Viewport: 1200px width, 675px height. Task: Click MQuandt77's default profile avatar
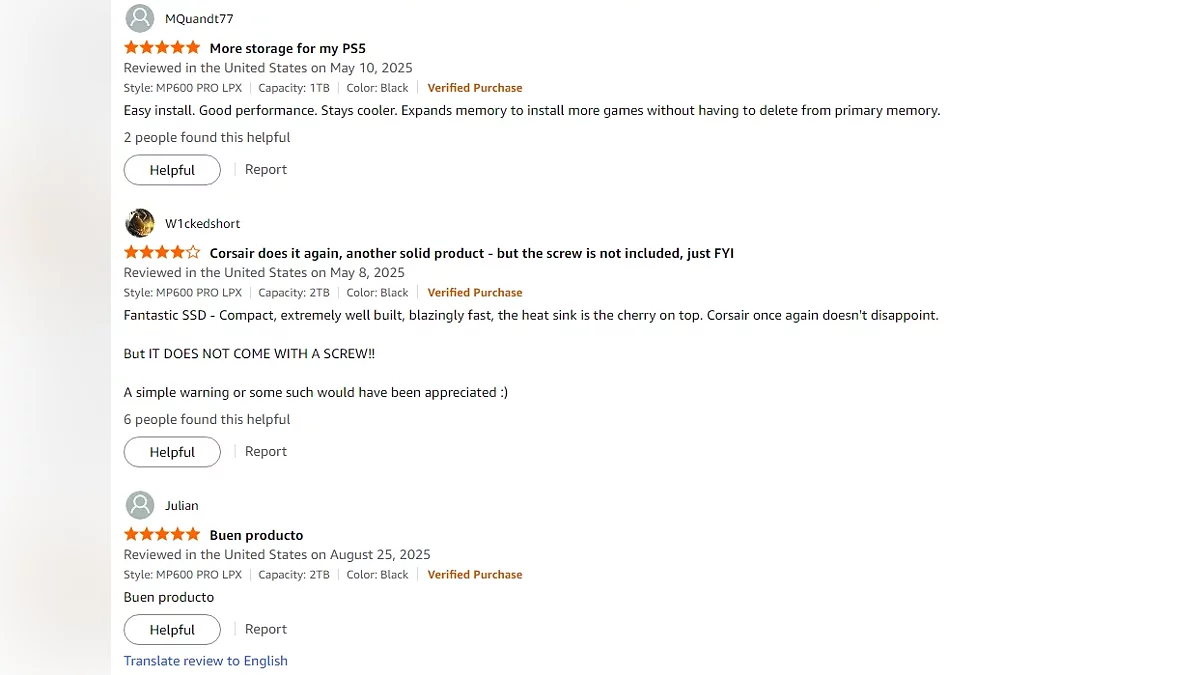point(140,18)
